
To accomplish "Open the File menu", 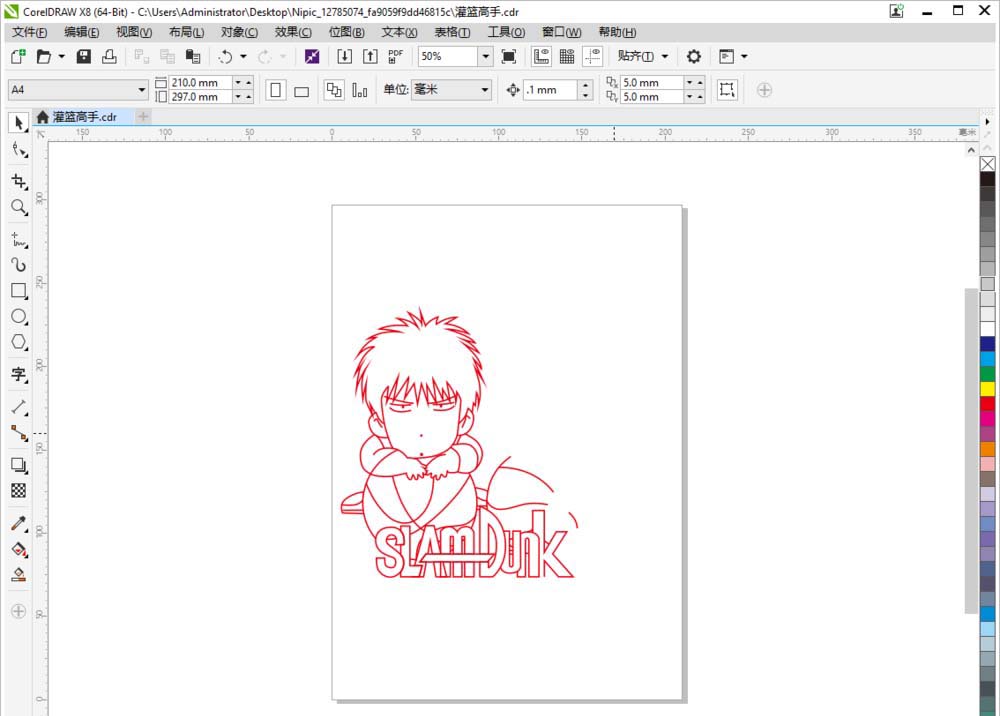I will click(29, 33).
